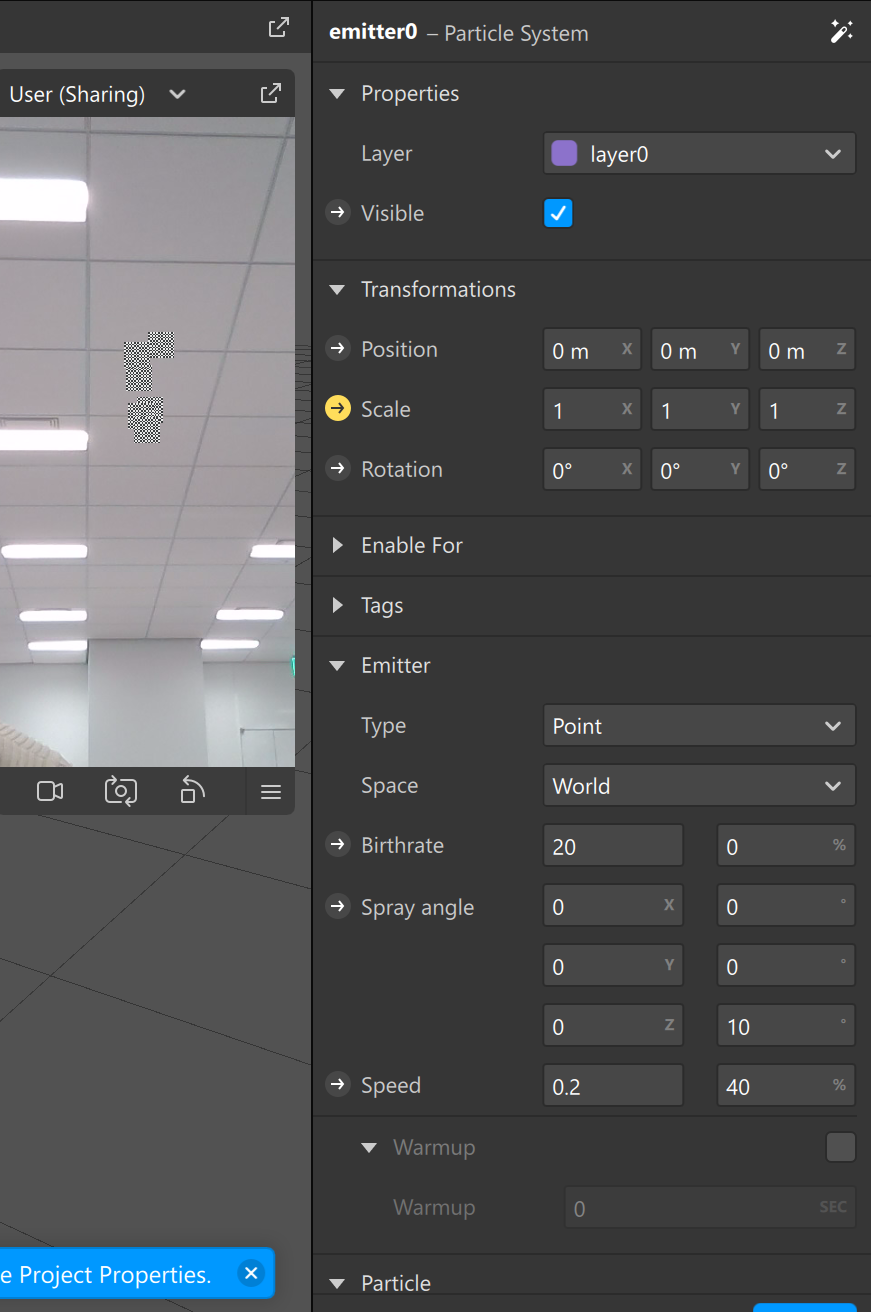
Task: Open the hamburger menu in preview toolbar
Action: (x=270, y=792)
